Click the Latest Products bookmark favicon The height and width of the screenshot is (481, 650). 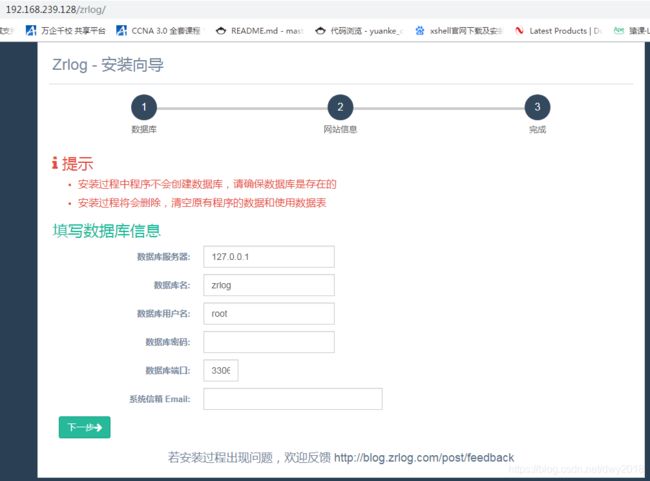(x=519, y=31)
